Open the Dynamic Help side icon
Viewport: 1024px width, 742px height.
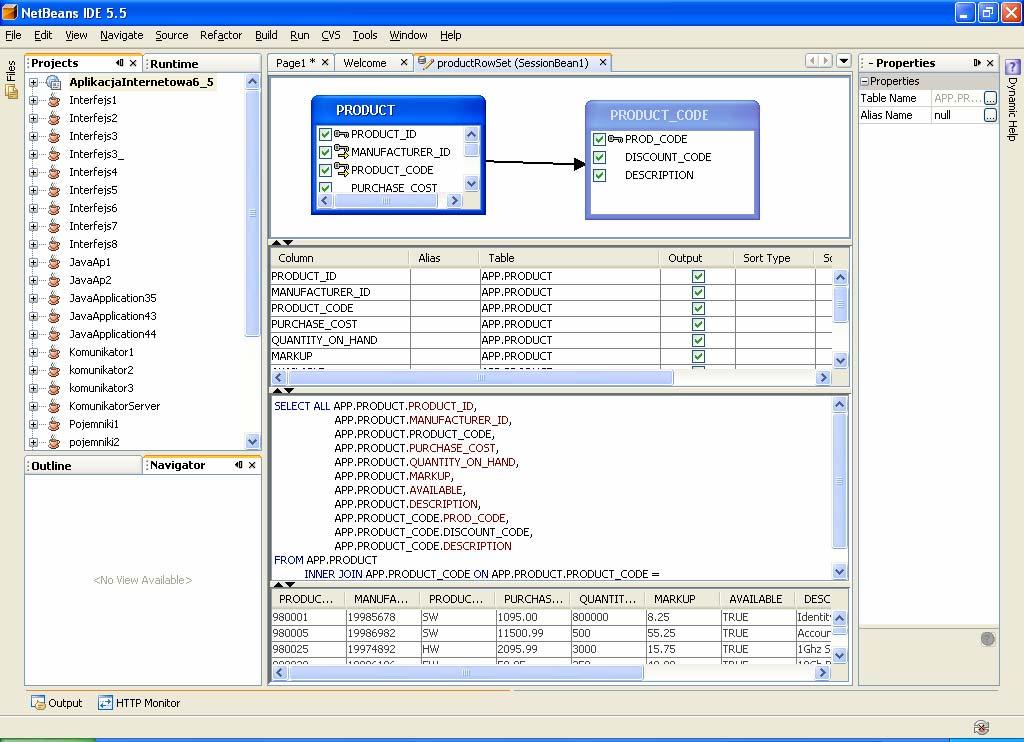(1012, 67)
